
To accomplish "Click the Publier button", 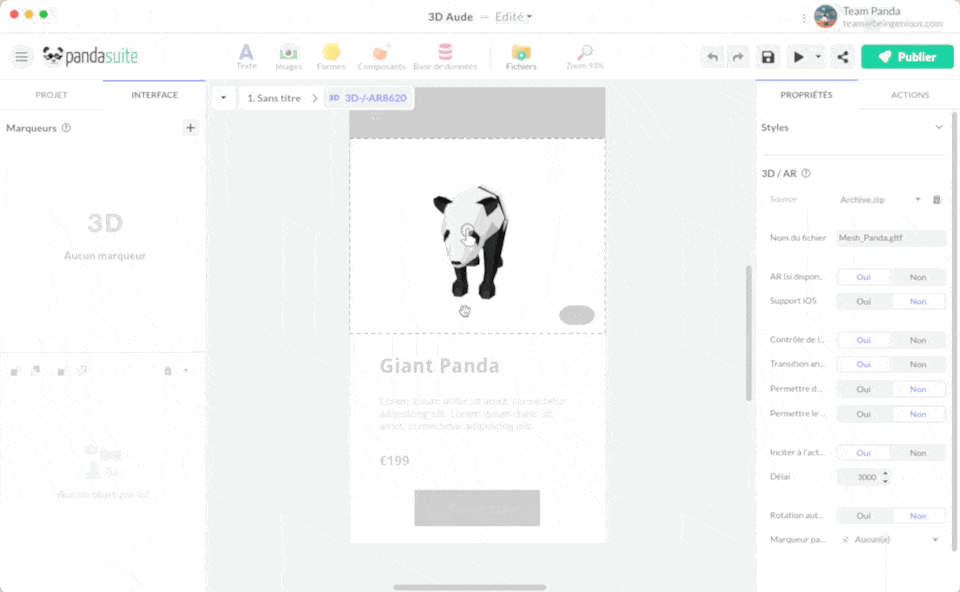I will pyautogui.click(x=907, y=57).
